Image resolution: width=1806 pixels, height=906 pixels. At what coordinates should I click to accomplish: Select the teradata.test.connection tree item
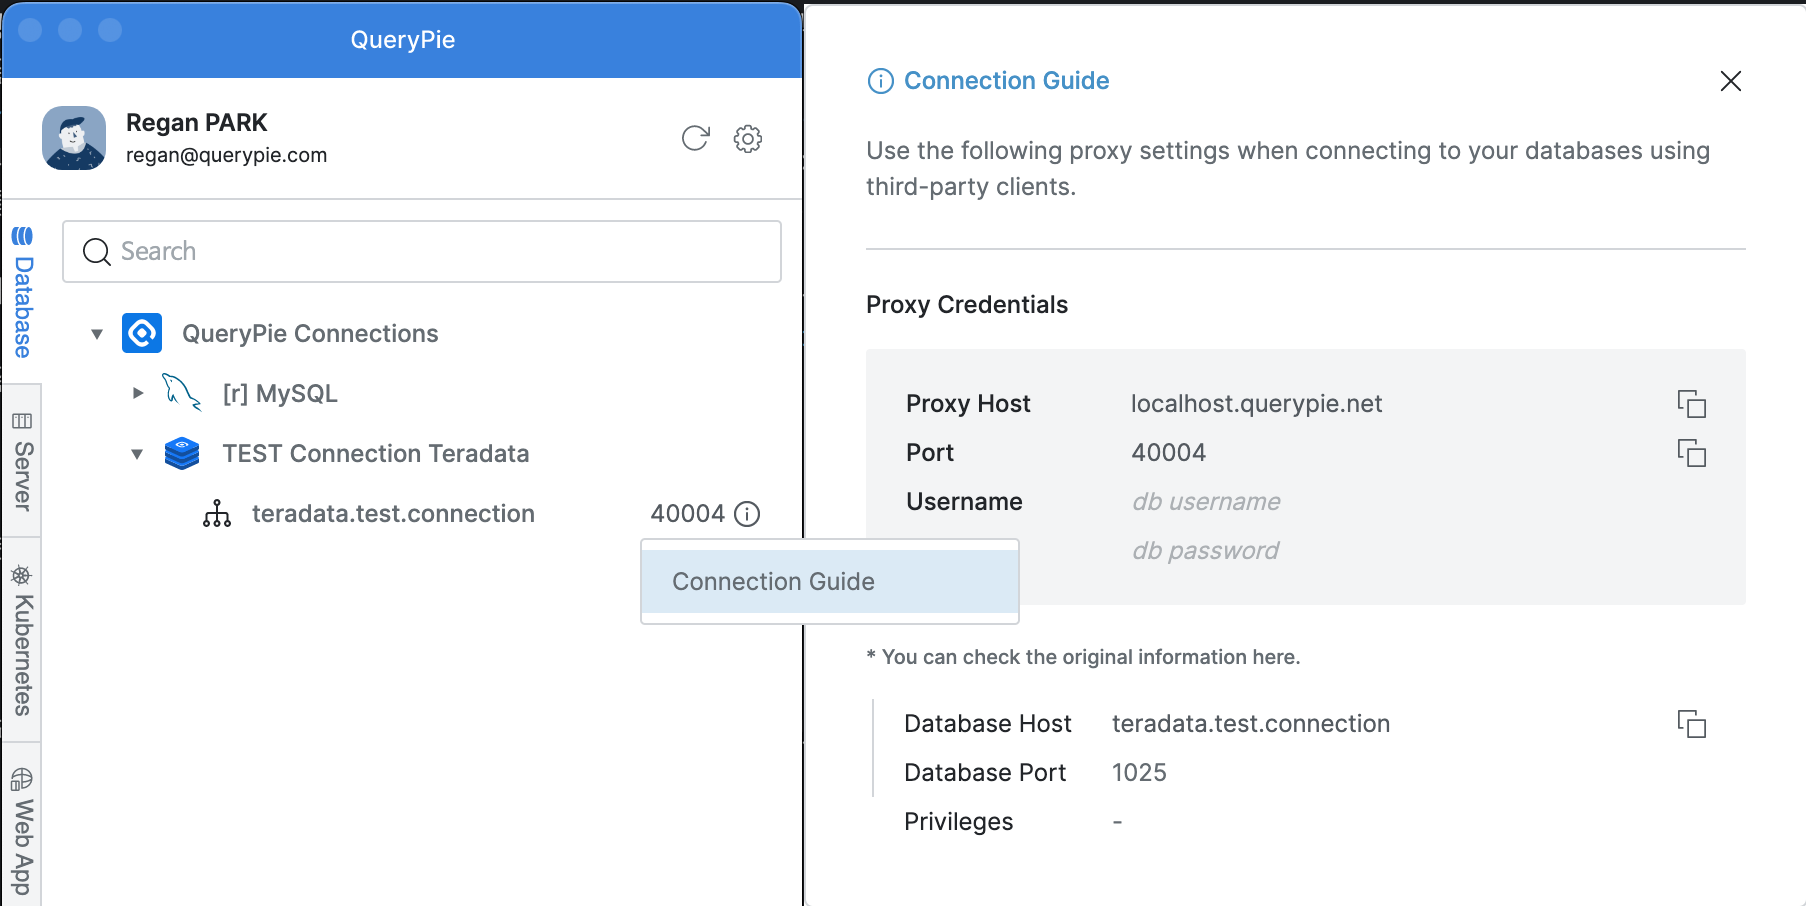393,514
